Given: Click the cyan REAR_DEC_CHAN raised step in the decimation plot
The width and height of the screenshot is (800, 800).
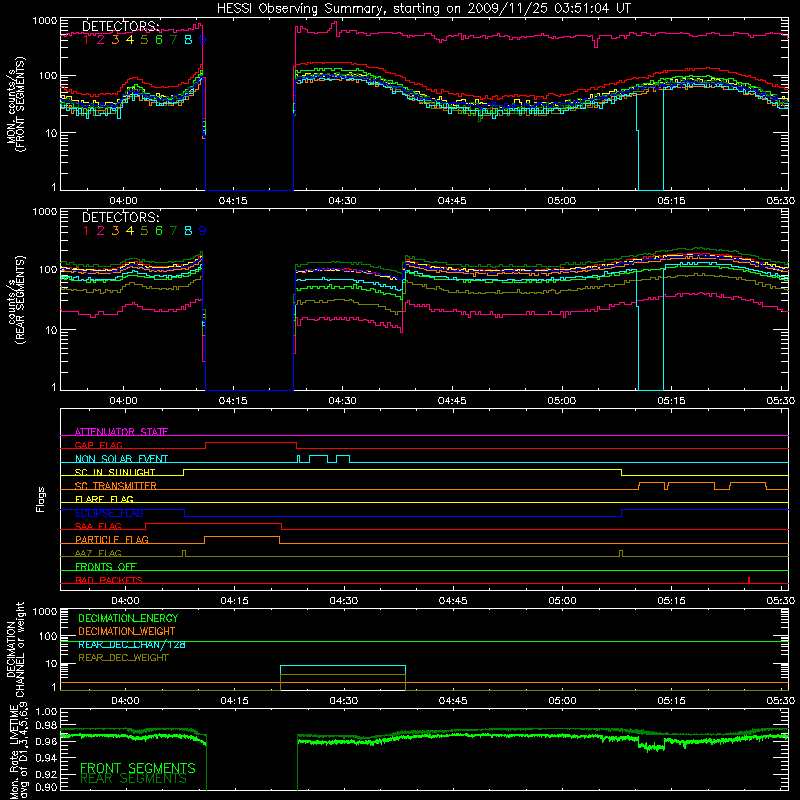Looking at the screenshot, I should click(x=343, y=666).
